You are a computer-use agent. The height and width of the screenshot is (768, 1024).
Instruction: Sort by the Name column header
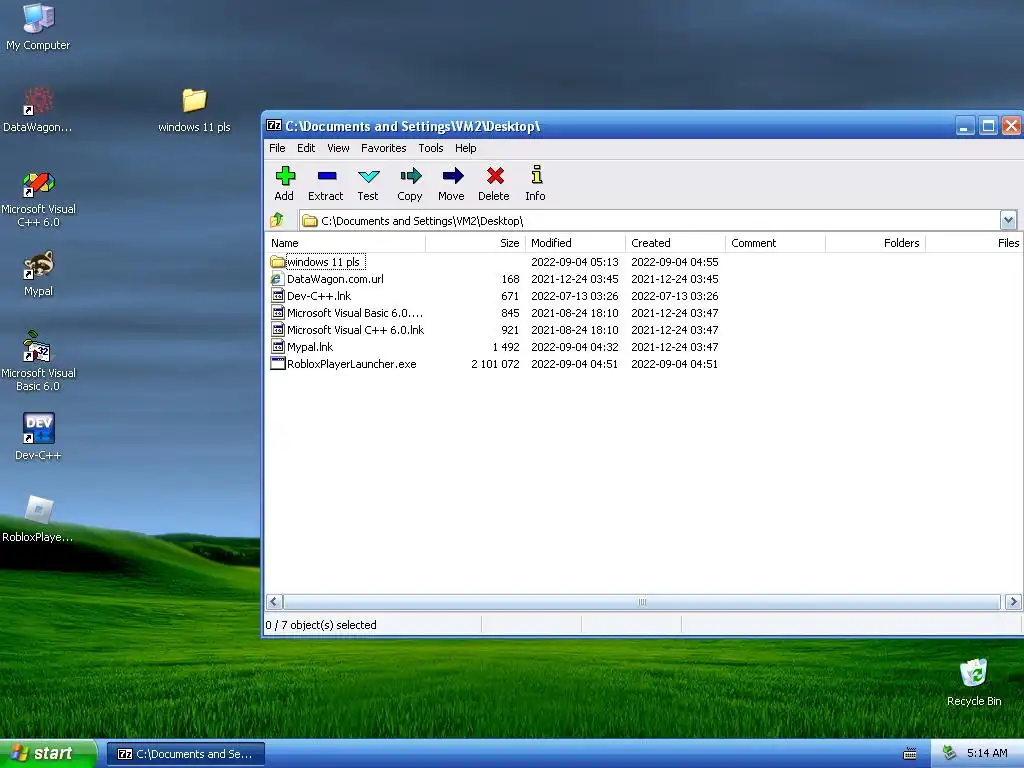click(x=345, y=243)
